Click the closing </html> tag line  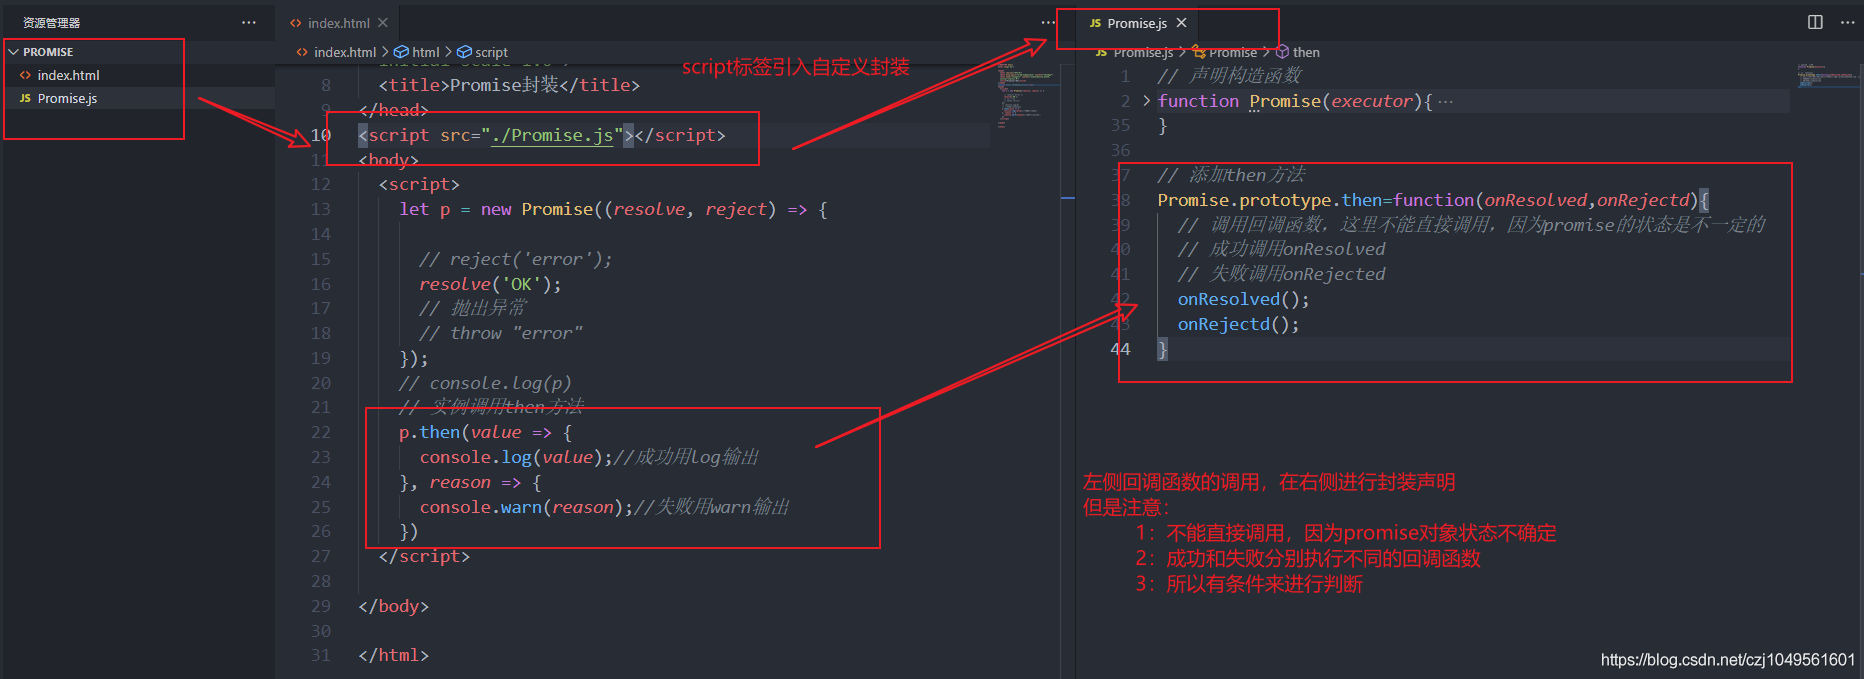(393, 655)
